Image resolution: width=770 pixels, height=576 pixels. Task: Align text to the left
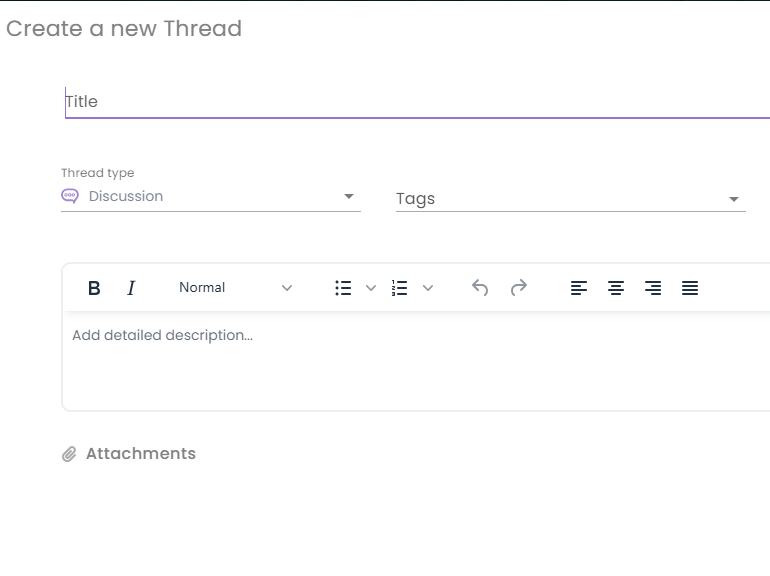pyautogui.click(x=579, y=288)
